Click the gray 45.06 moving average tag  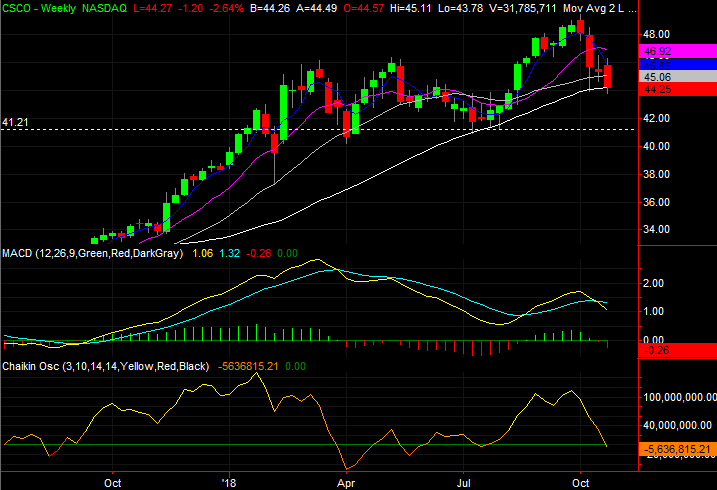coord(677,77)
